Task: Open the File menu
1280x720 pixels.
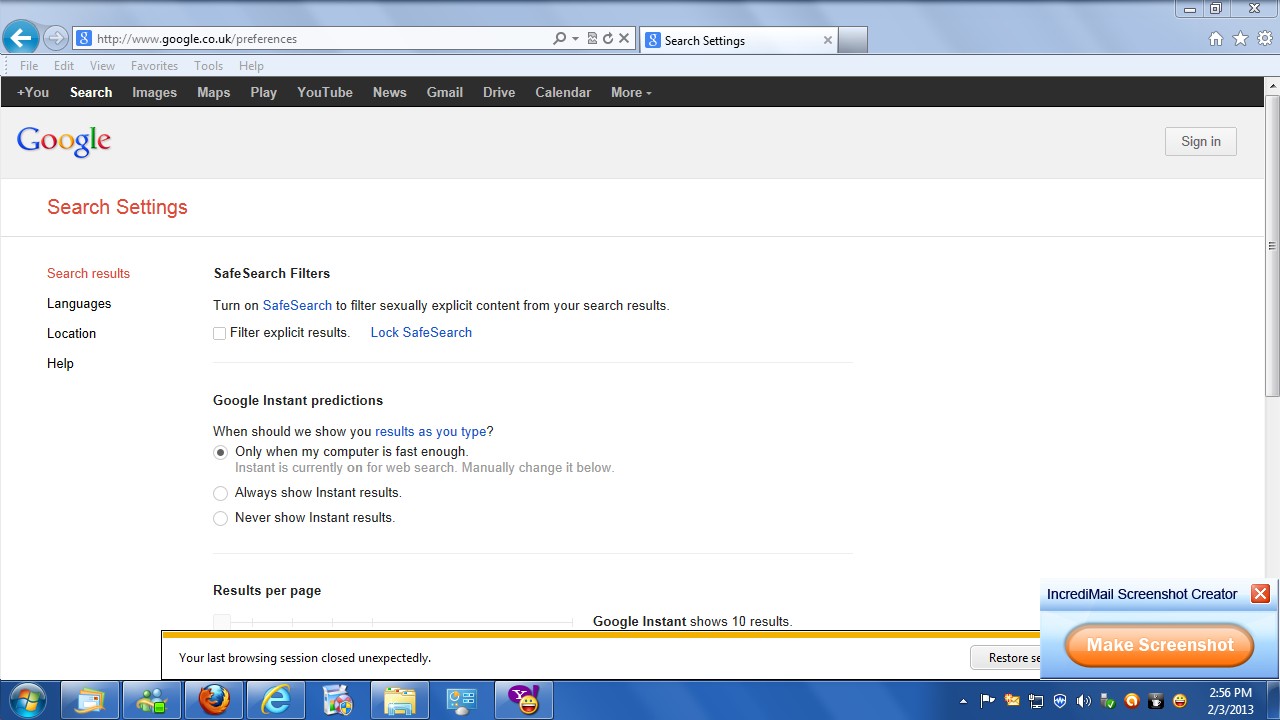Action: (29, 66)
